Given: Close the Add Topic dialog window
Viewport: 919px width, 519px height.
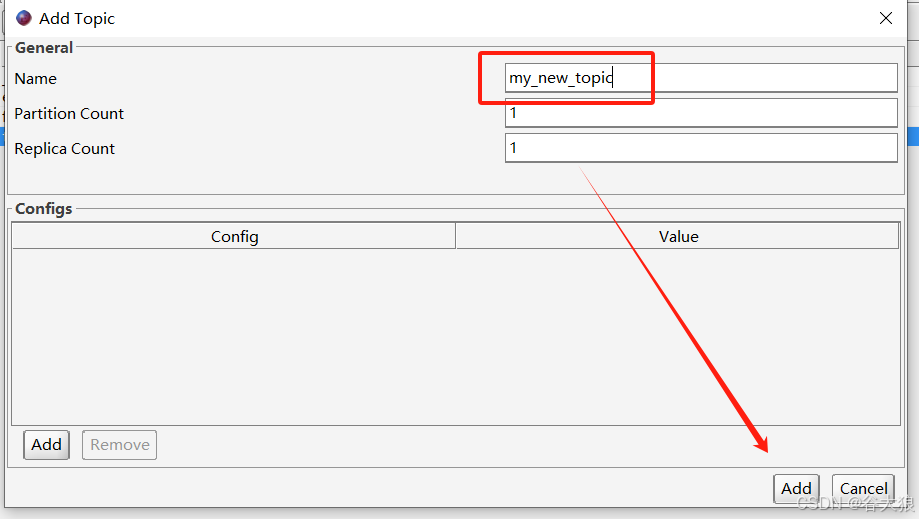Looking at the screenshot, I should (x=885, y=18).
